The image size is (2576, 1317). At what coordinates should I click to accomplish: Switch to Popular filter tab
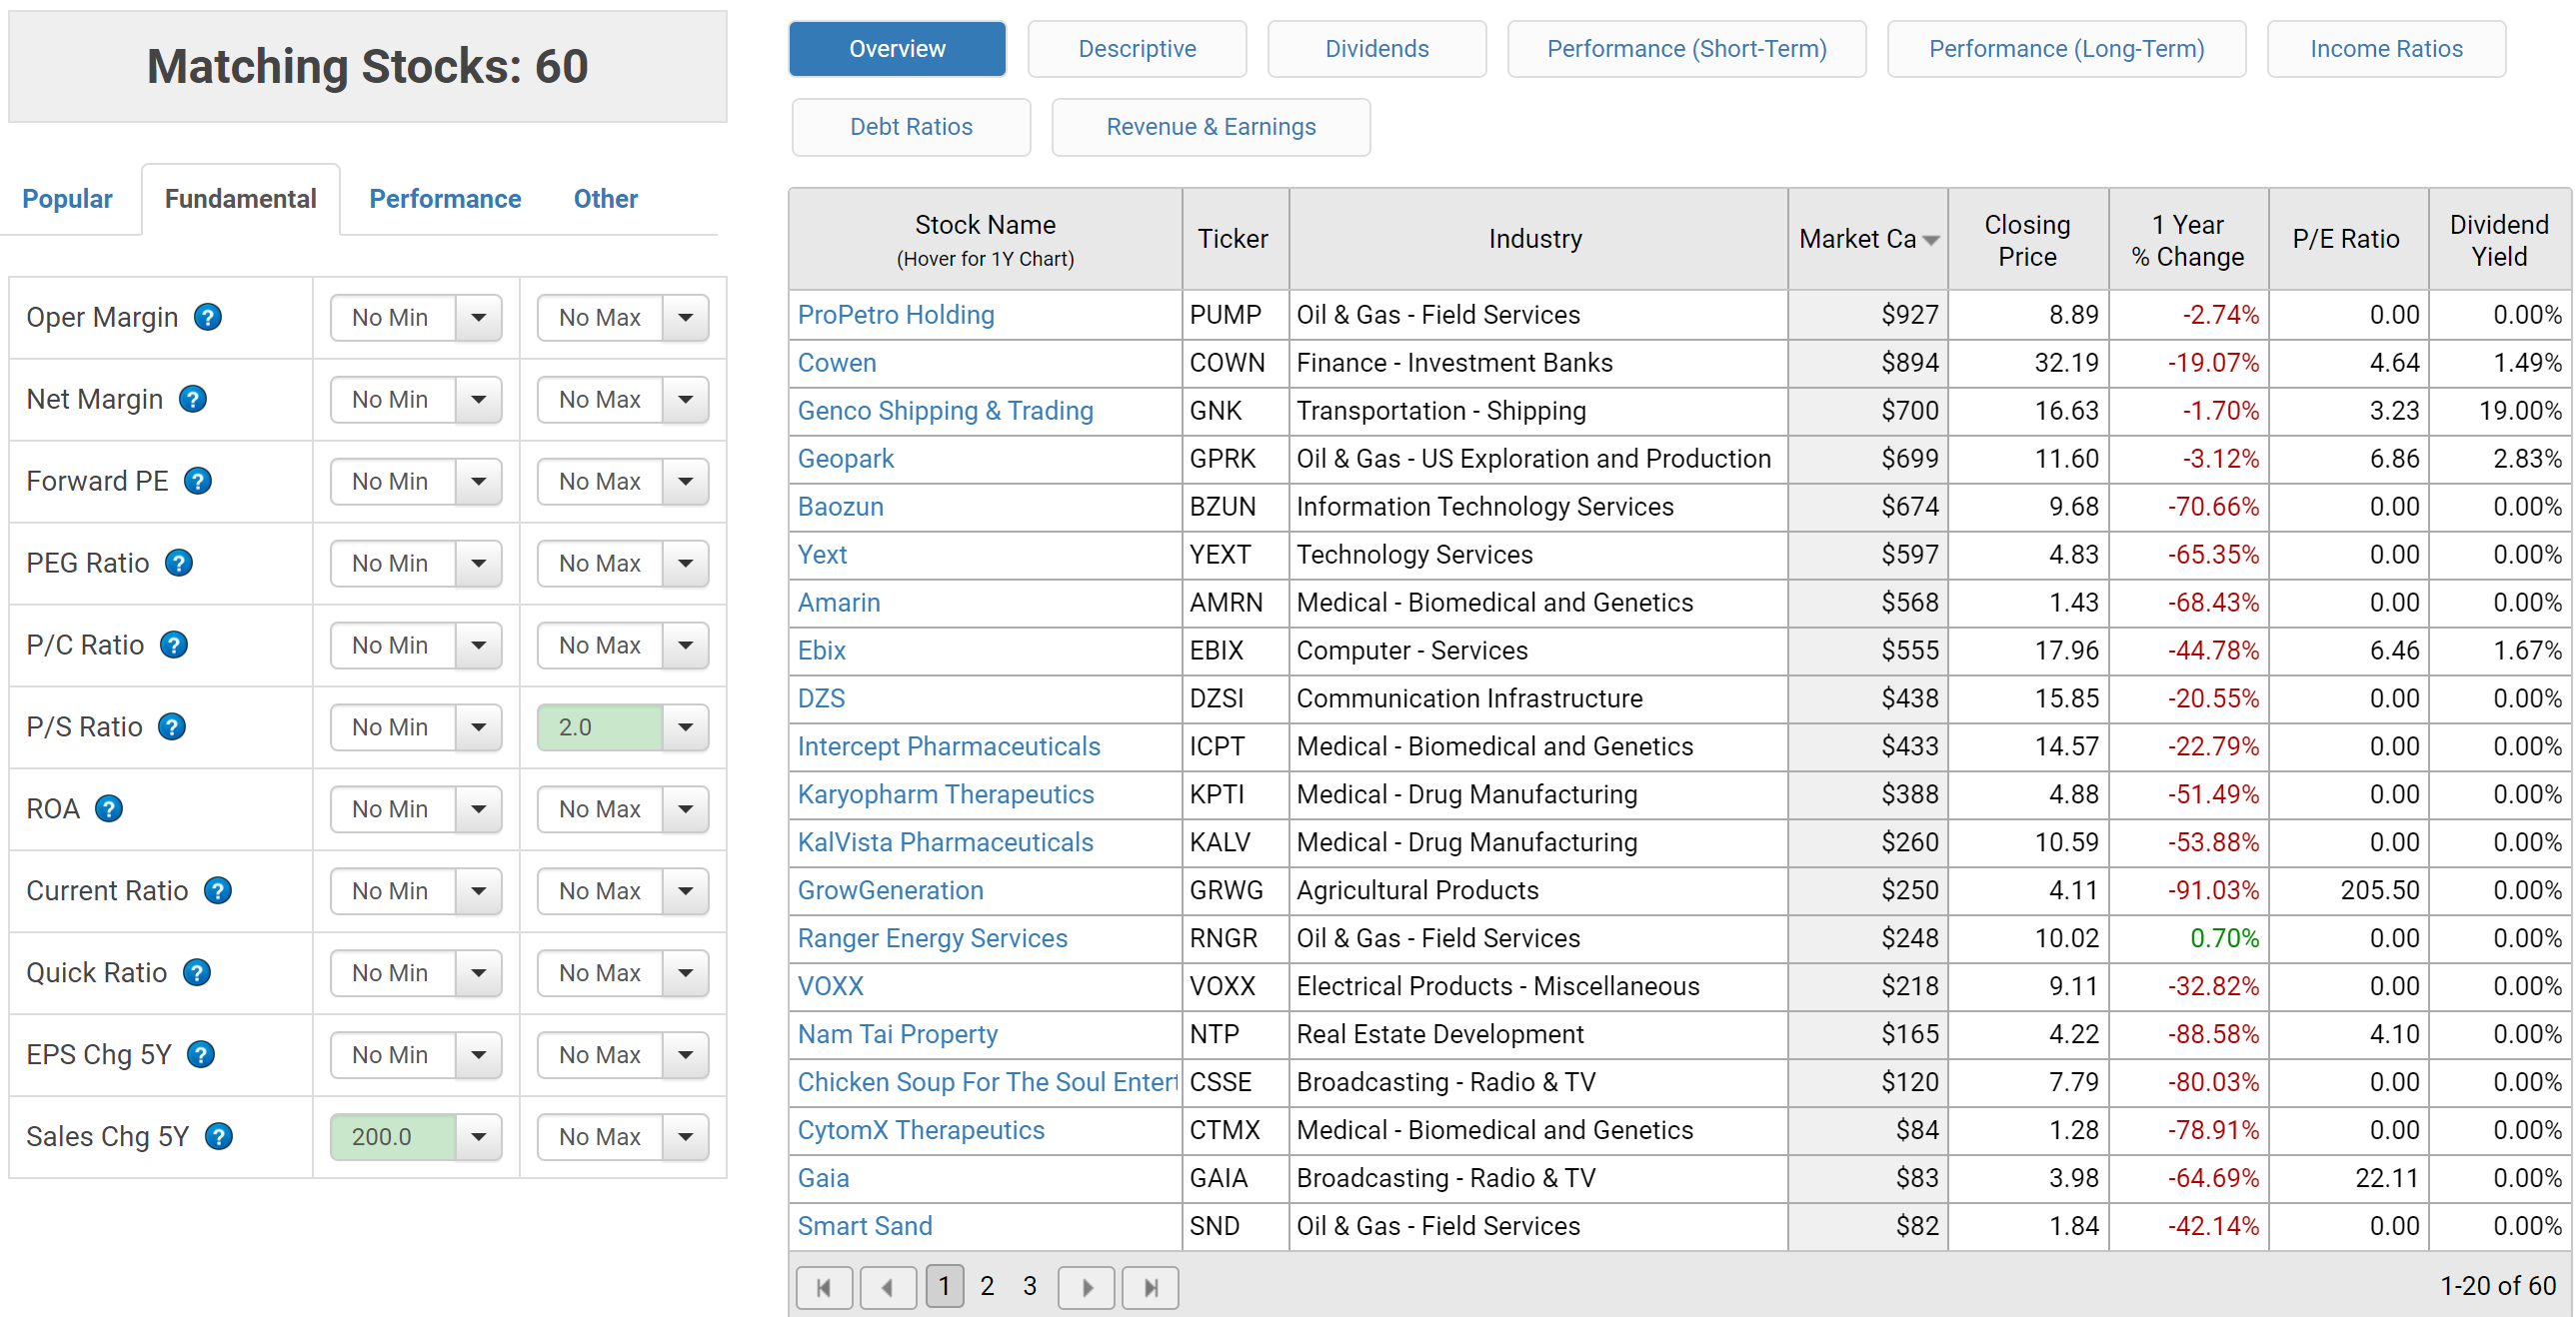pyautogui.click(x=67, y=199)
